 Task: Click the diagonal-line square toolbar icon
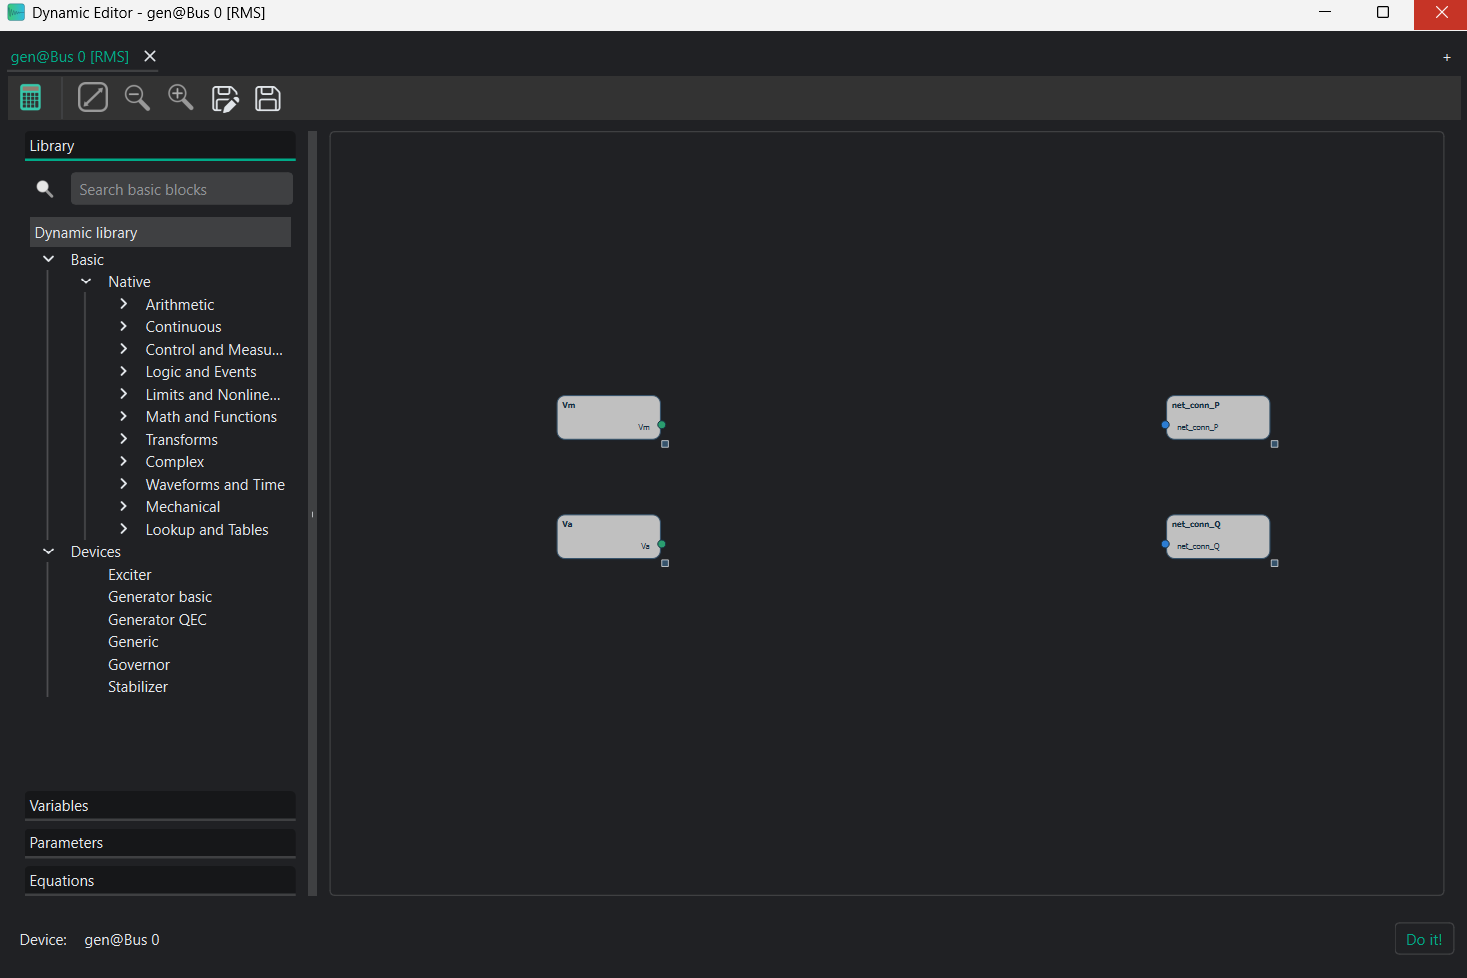(x=93, y=98)
